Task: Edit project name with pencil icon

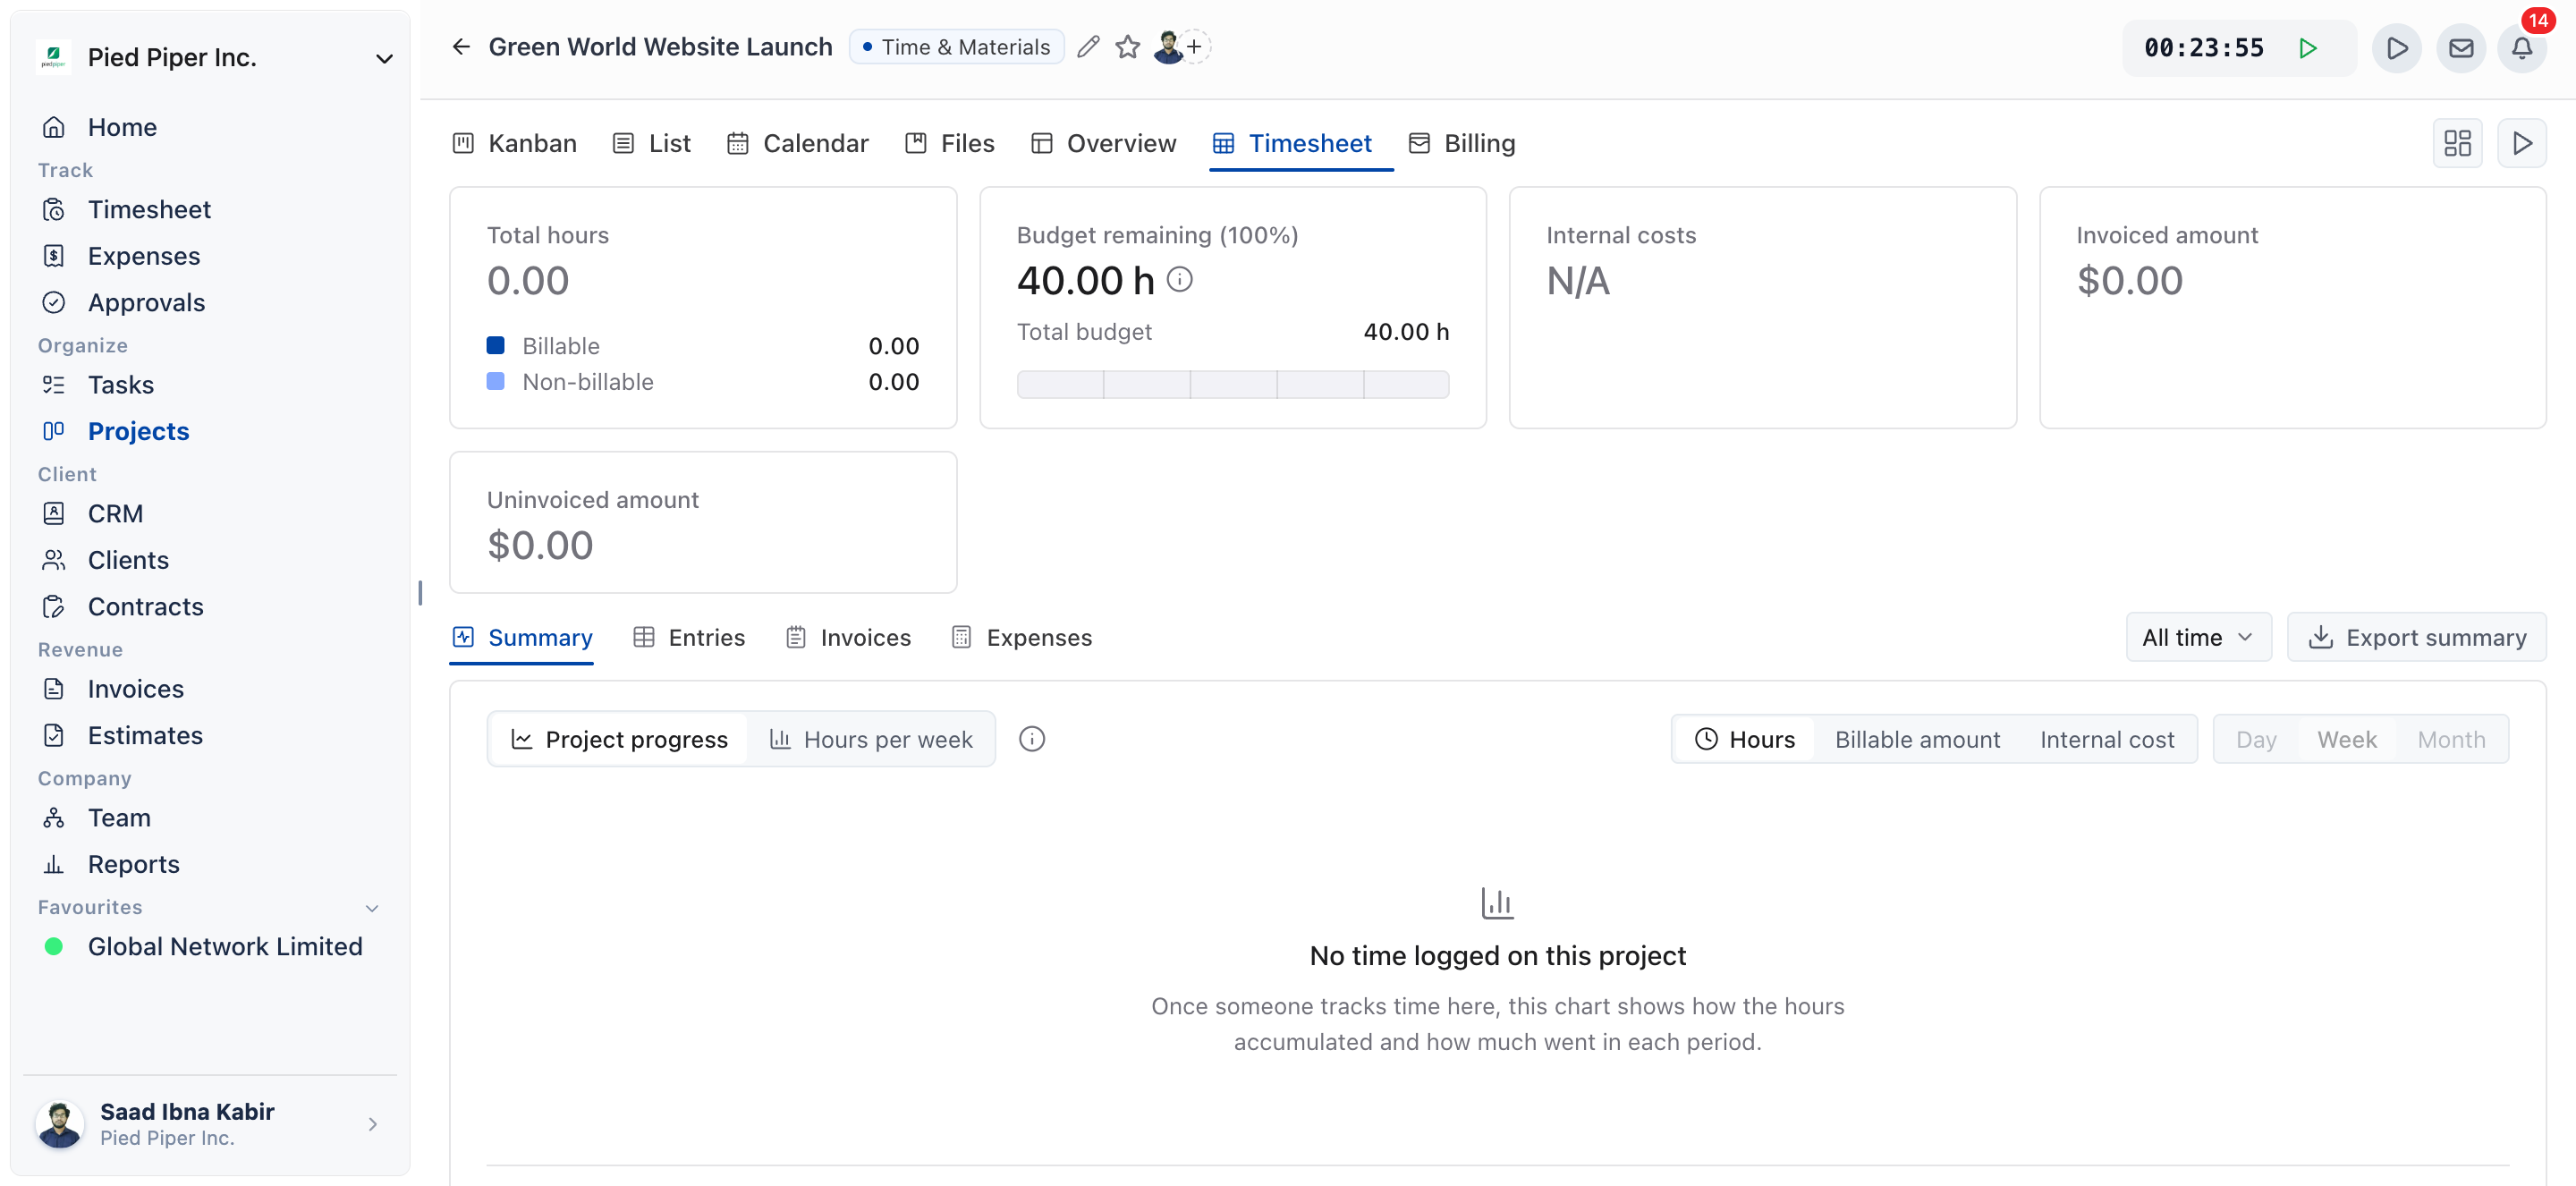Action: (x=1088, y=47)
